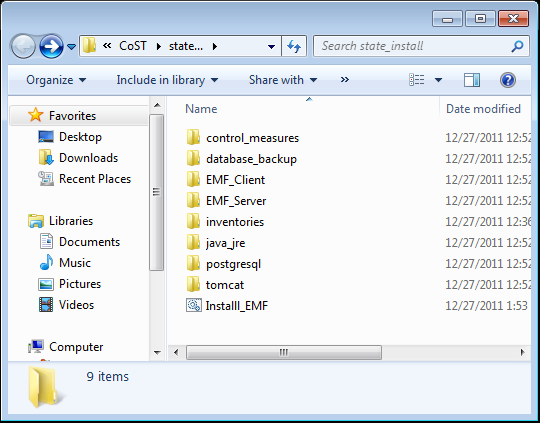Open the recent pages dropdown arrow

71,47
